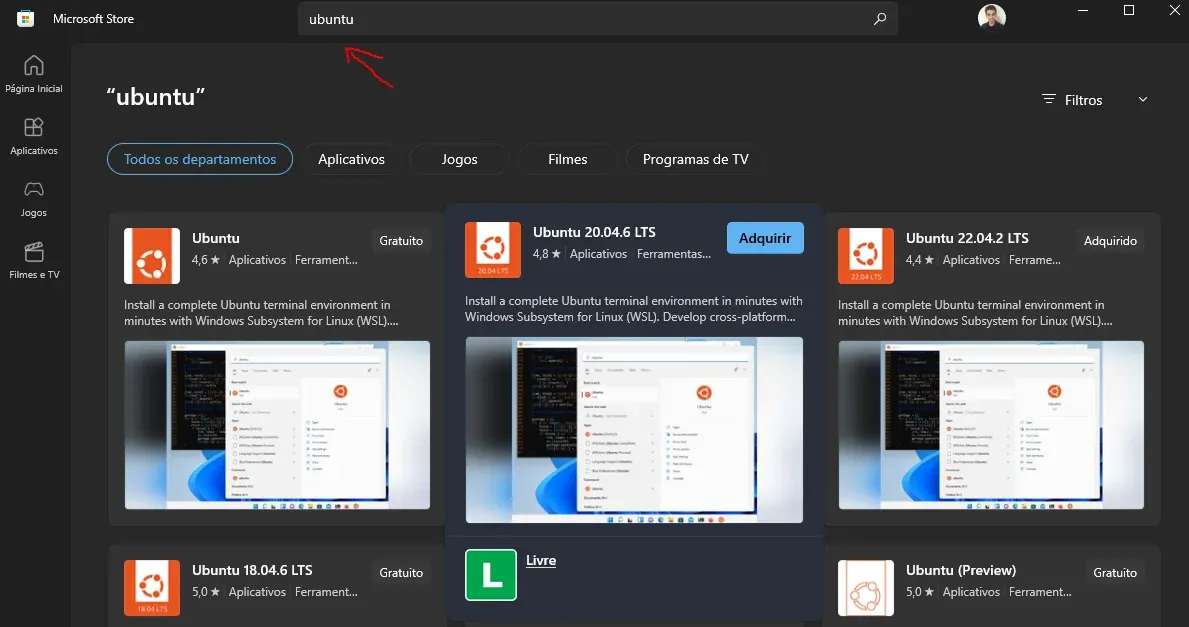Click the Microsoft Store logo icon
The width and height of the screenshot is (1189, 627).
tap(26, 19)
